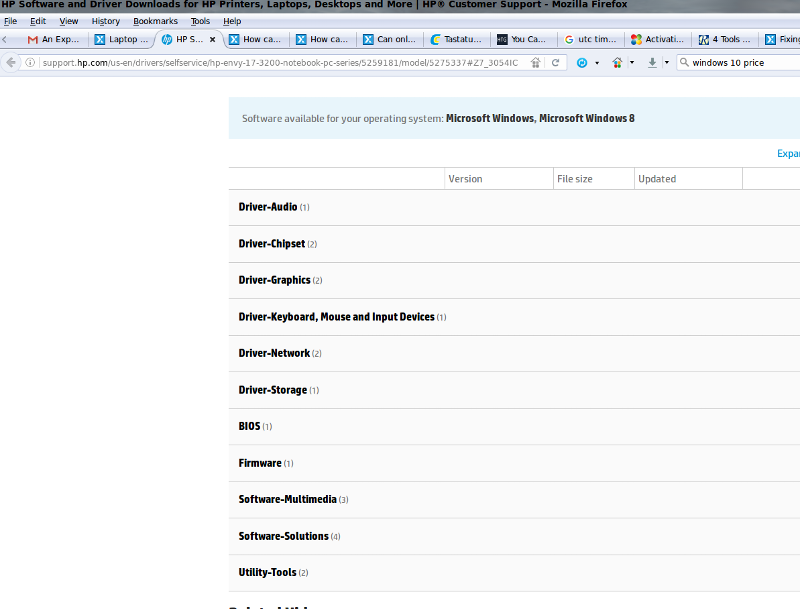Open the File menu

10,21
